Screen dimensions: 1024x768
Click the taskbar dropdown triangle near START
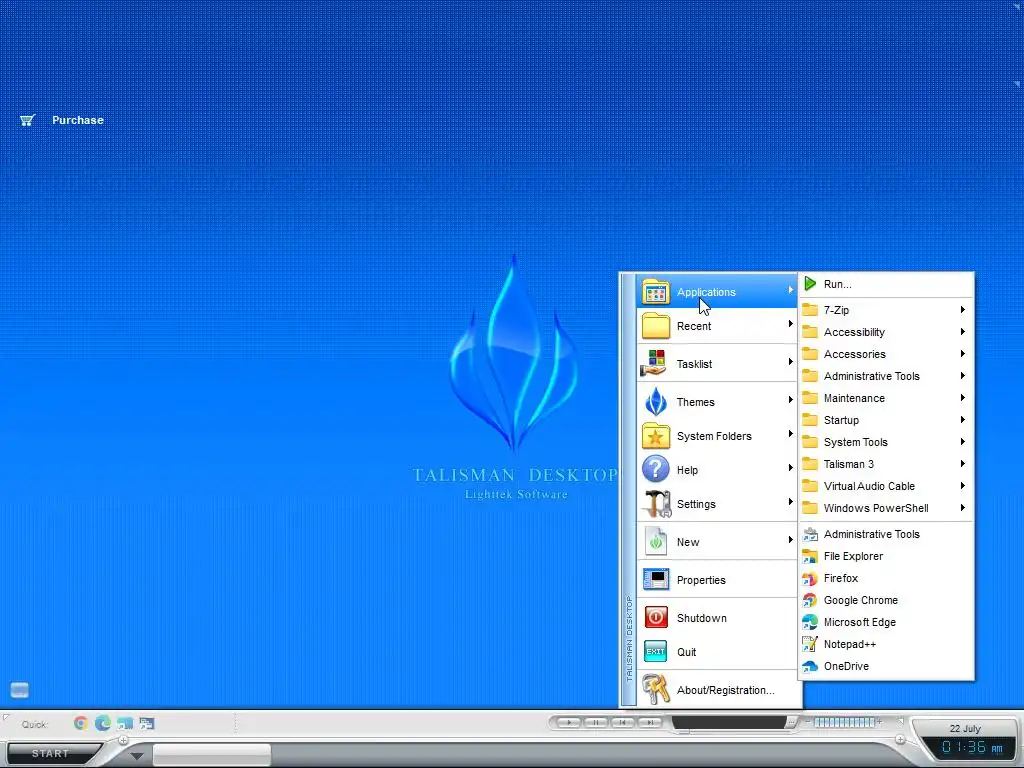(136, 756)
